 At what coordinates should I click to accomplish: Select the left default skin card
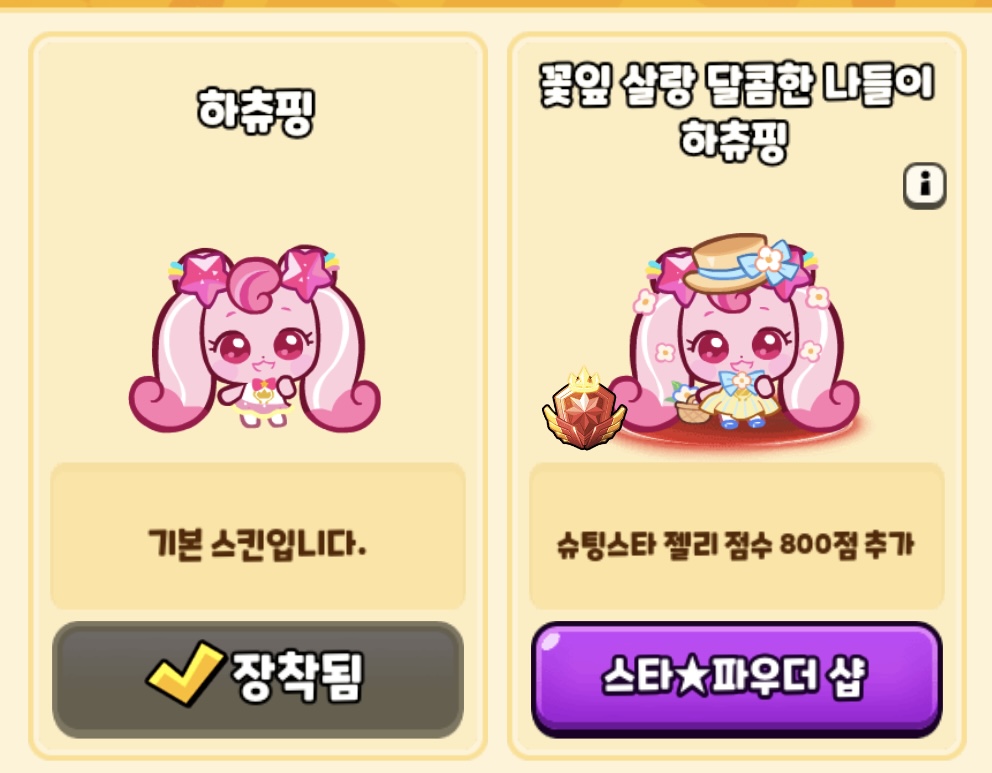258,396
